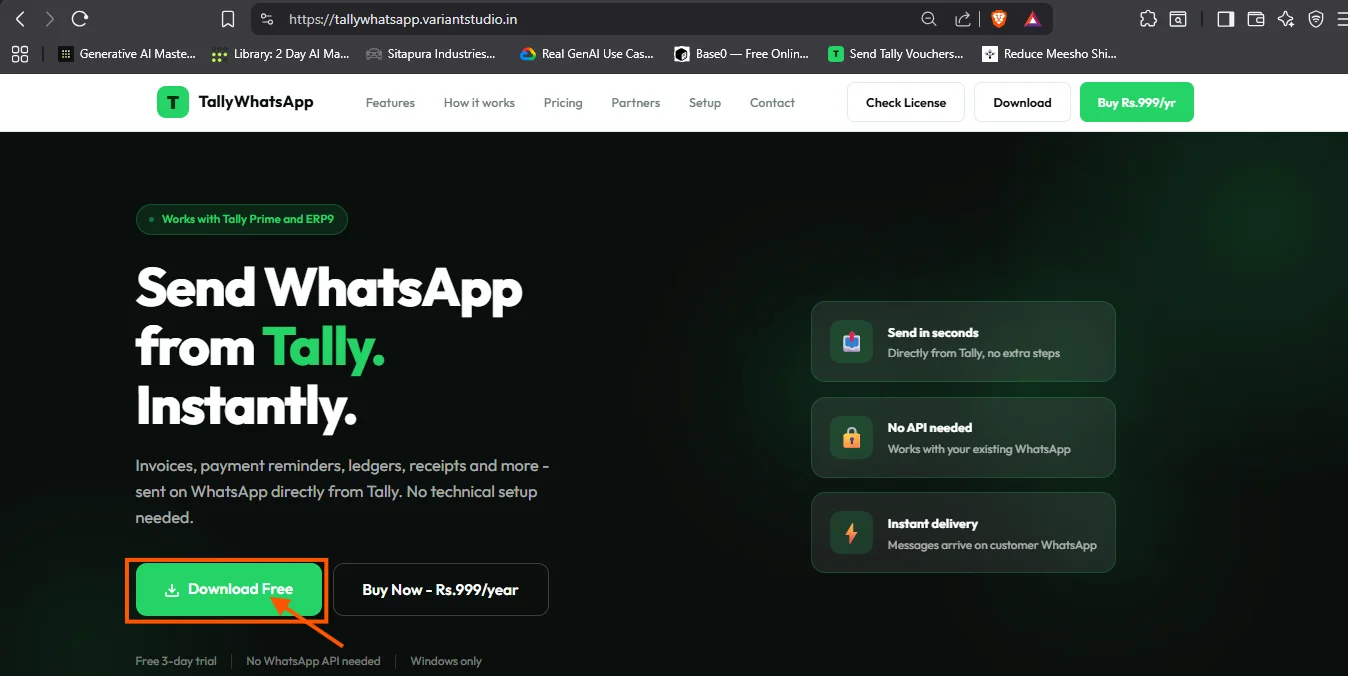Open the Partners nav link
Viewport: 1348px width, 676px height.
click(636, 103)
